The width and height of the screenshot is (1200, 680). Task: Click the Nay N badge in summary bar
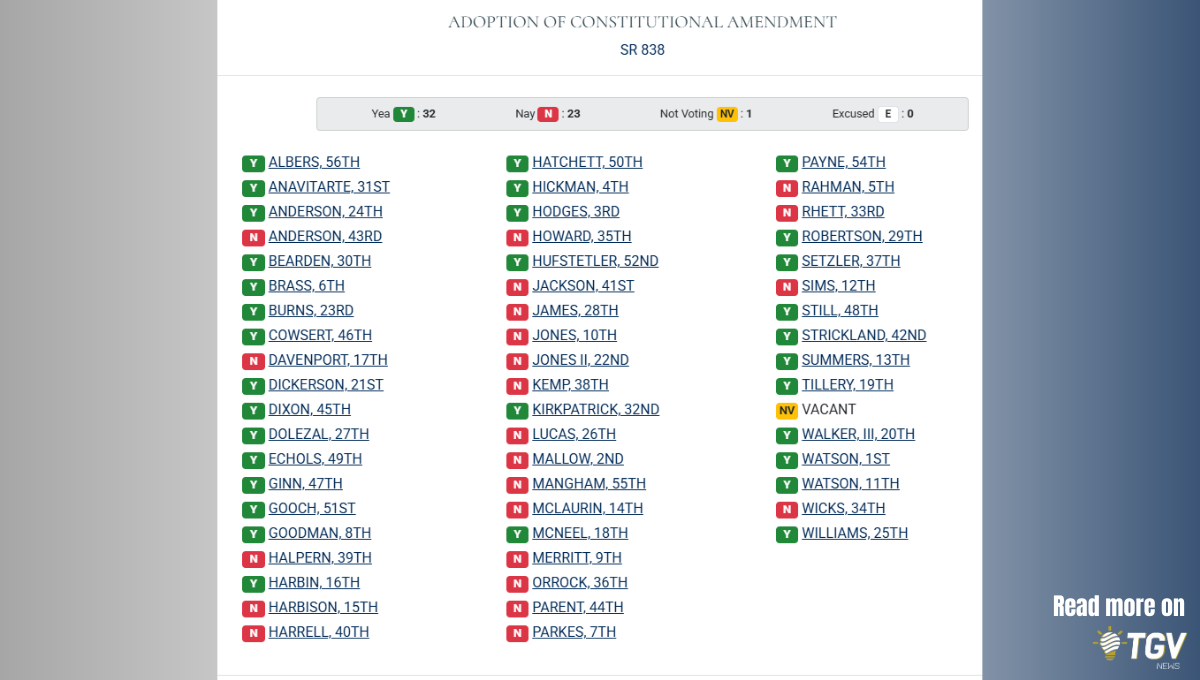click(x=548, y=114)
